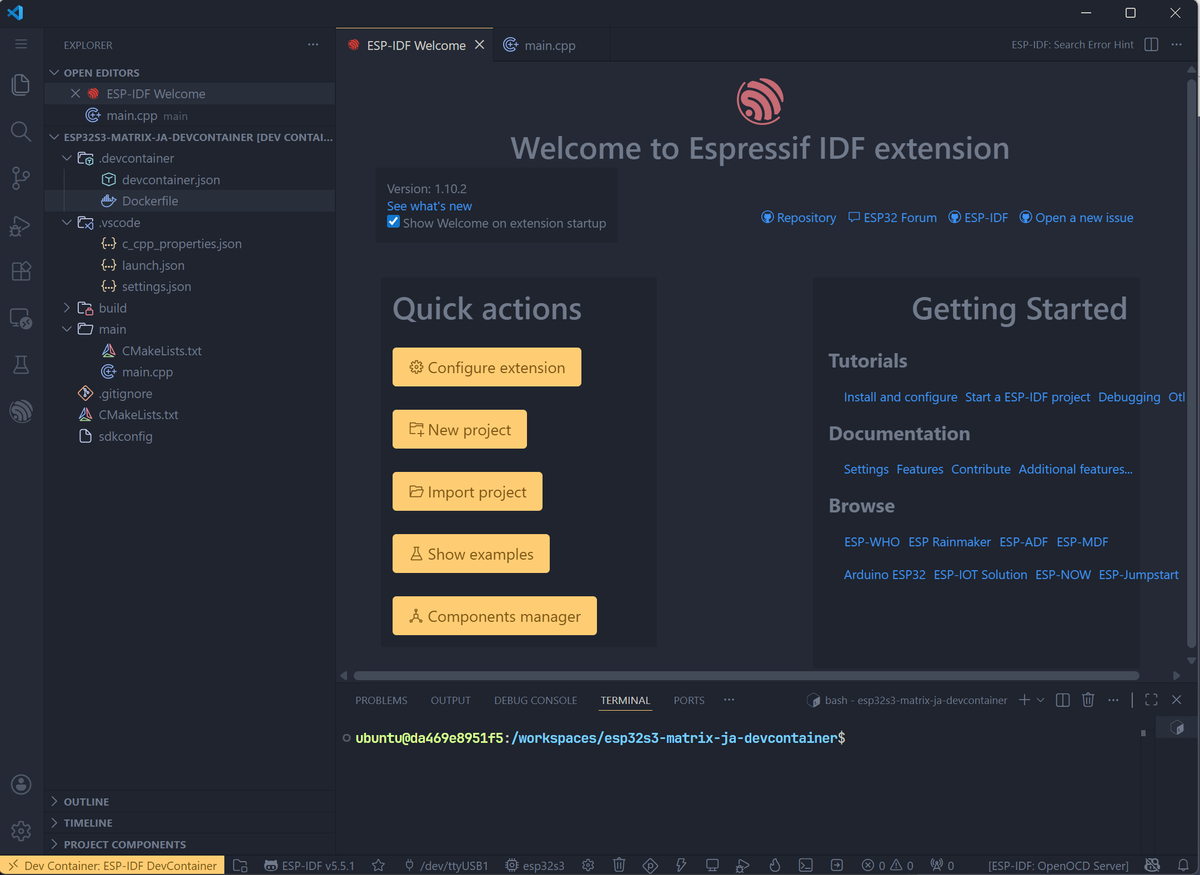
Task: Open the Extensions view icon
Action: tap(20, 271)
